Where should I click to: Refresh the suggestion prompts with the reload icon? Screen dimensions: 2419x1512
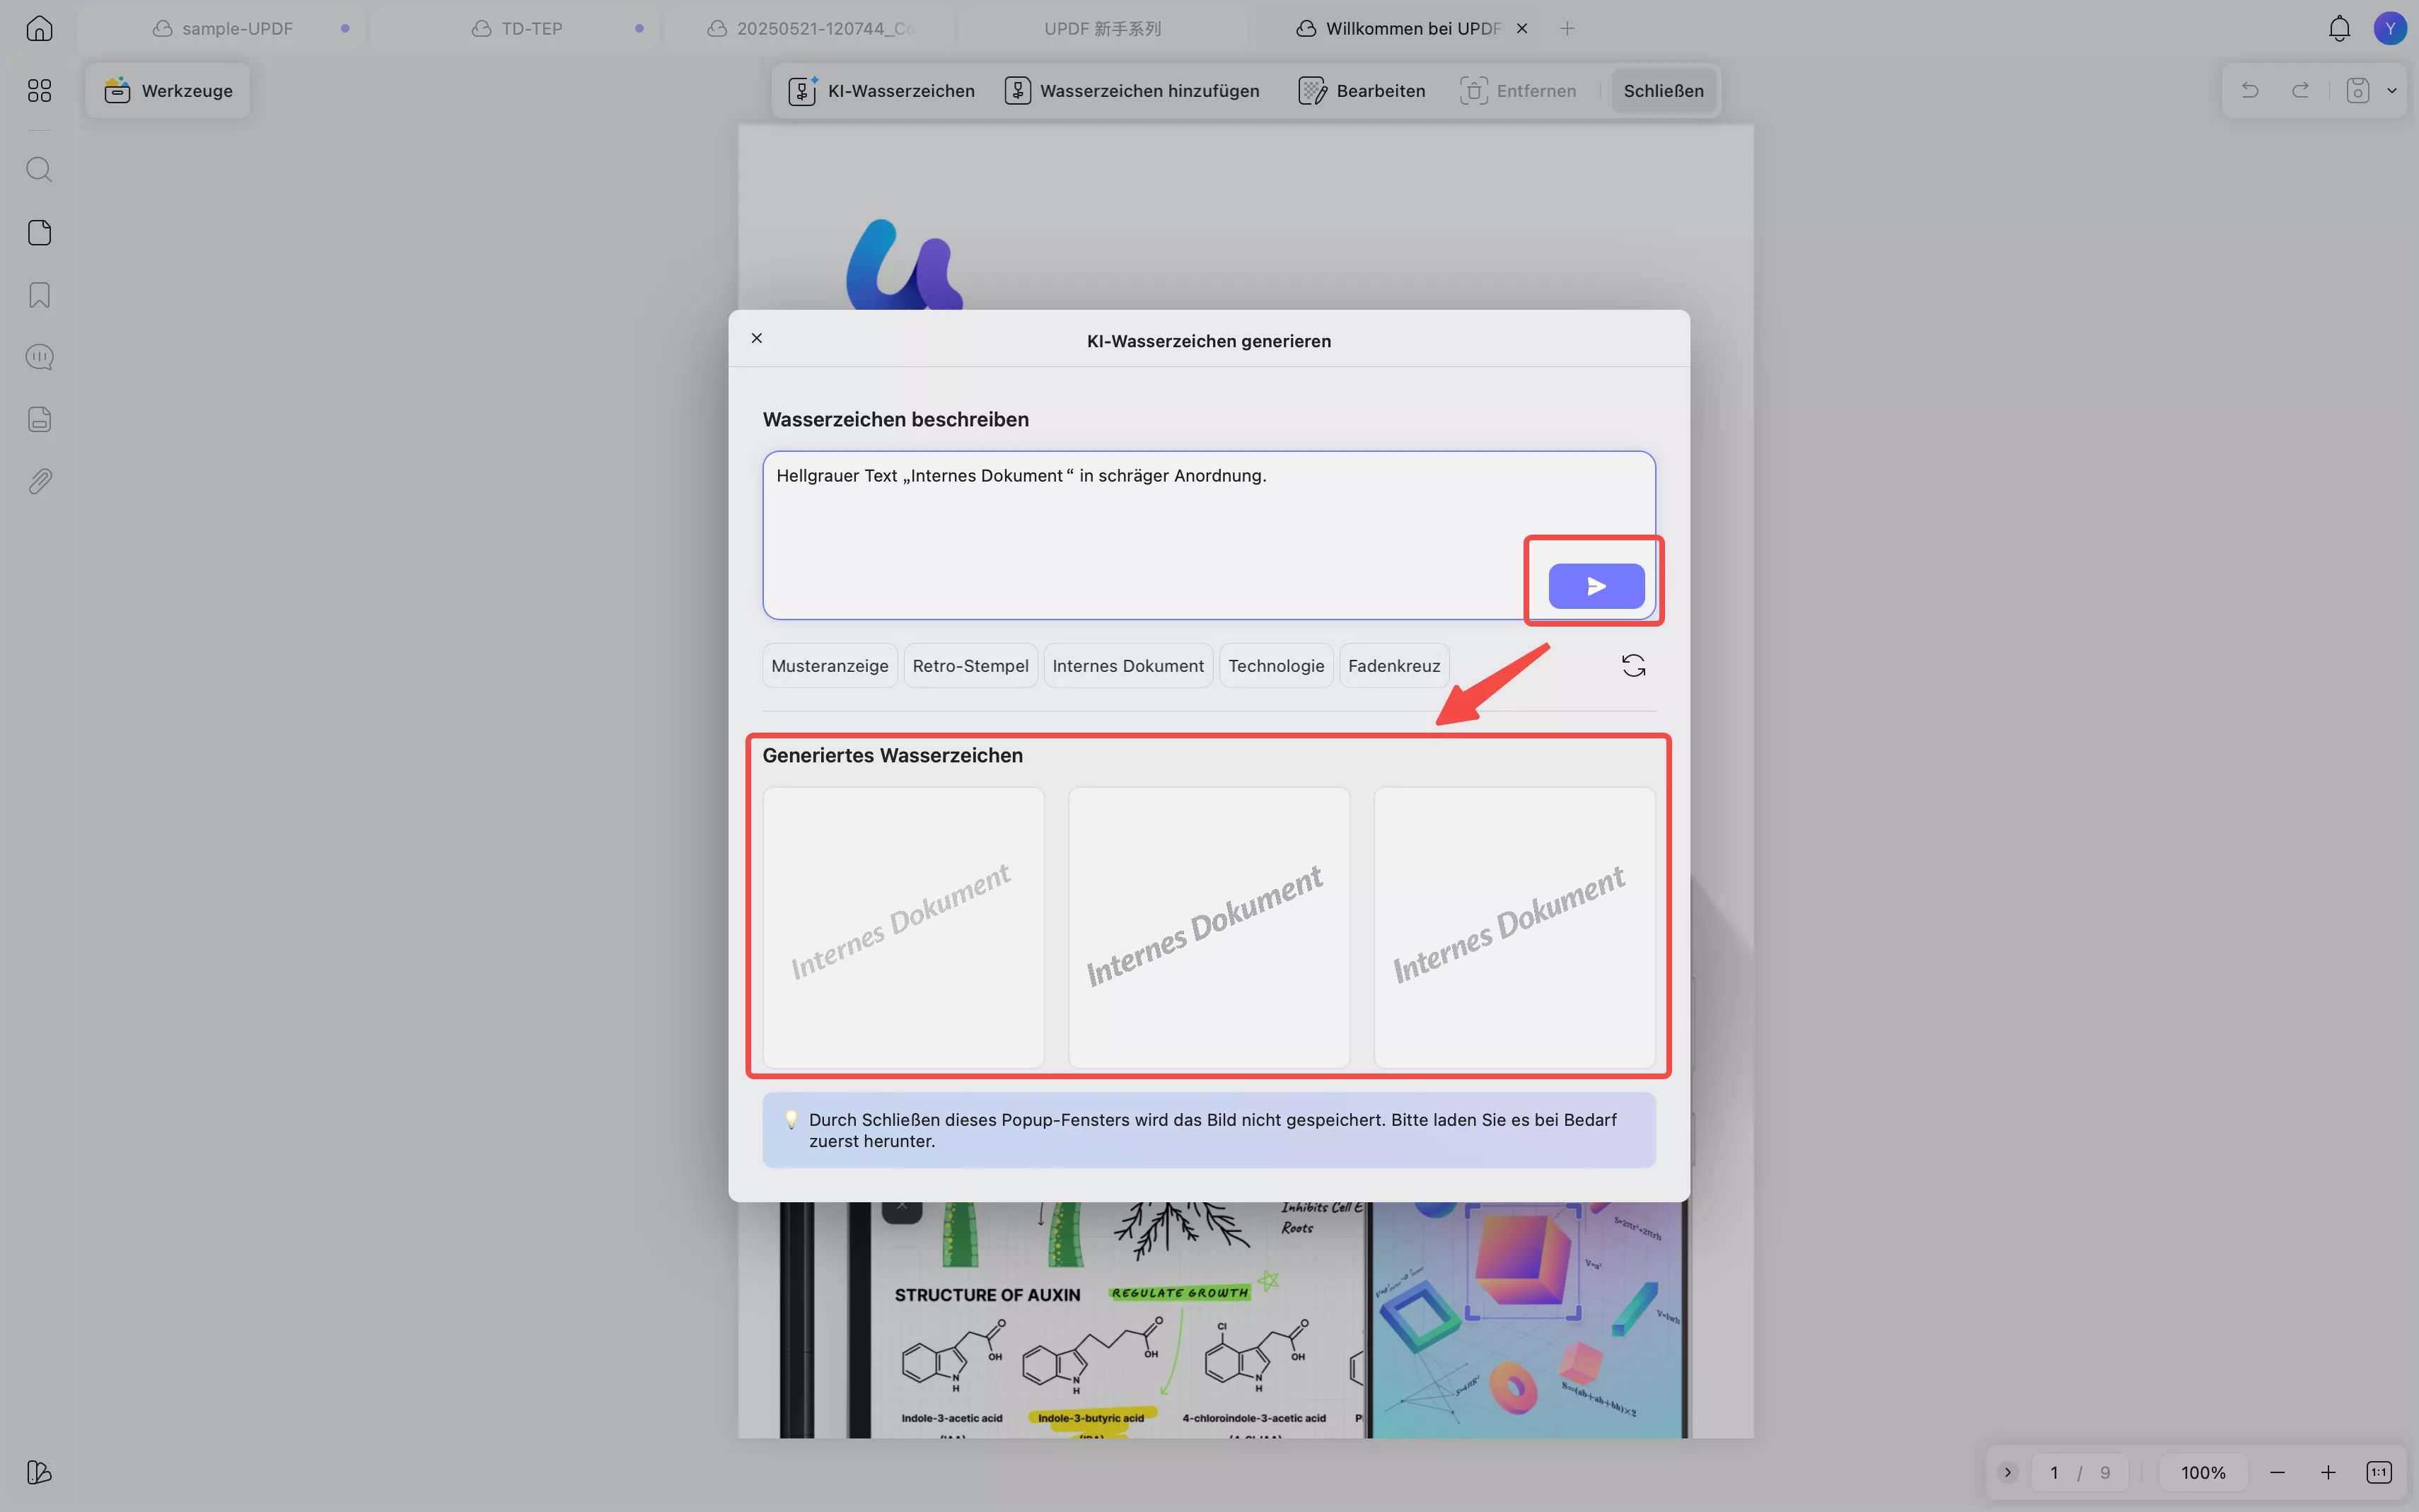click(1632, 666)
